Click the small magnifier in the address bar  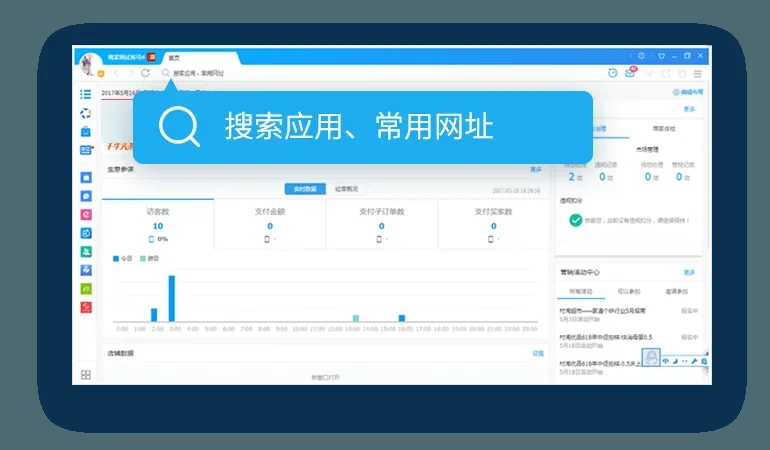165,73
